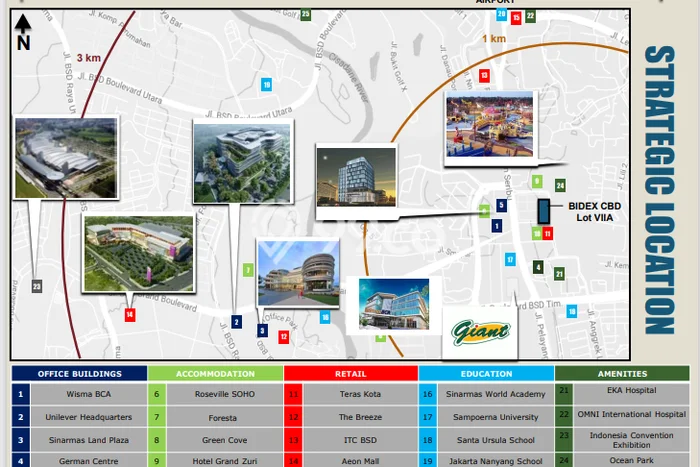The width and height of the screenshot is (700, 467).
Task: Click navy map marker 2
Action: [x=237, y=322]
